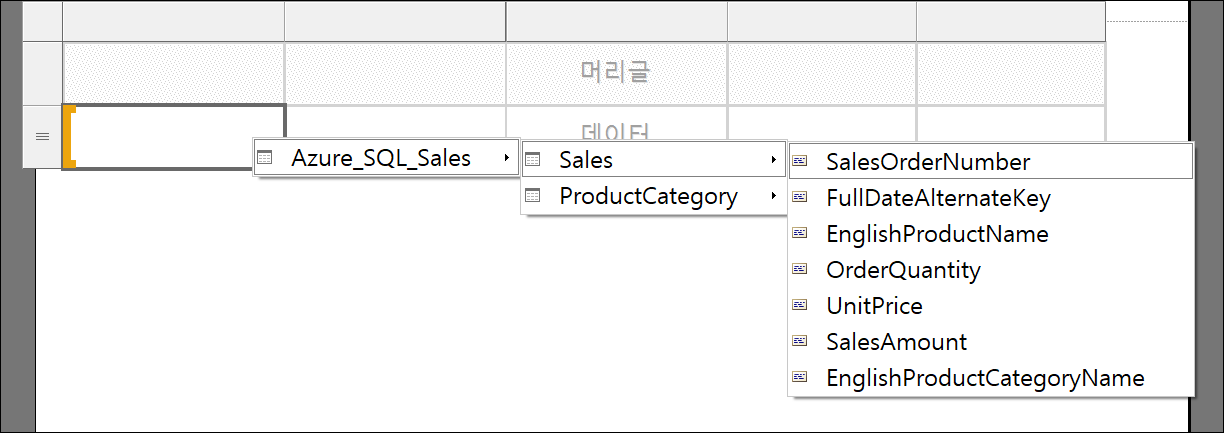Click the table icon beside Azure_SQL_Sales
This screenshot has height=433, width=1224.
(265, 158)
